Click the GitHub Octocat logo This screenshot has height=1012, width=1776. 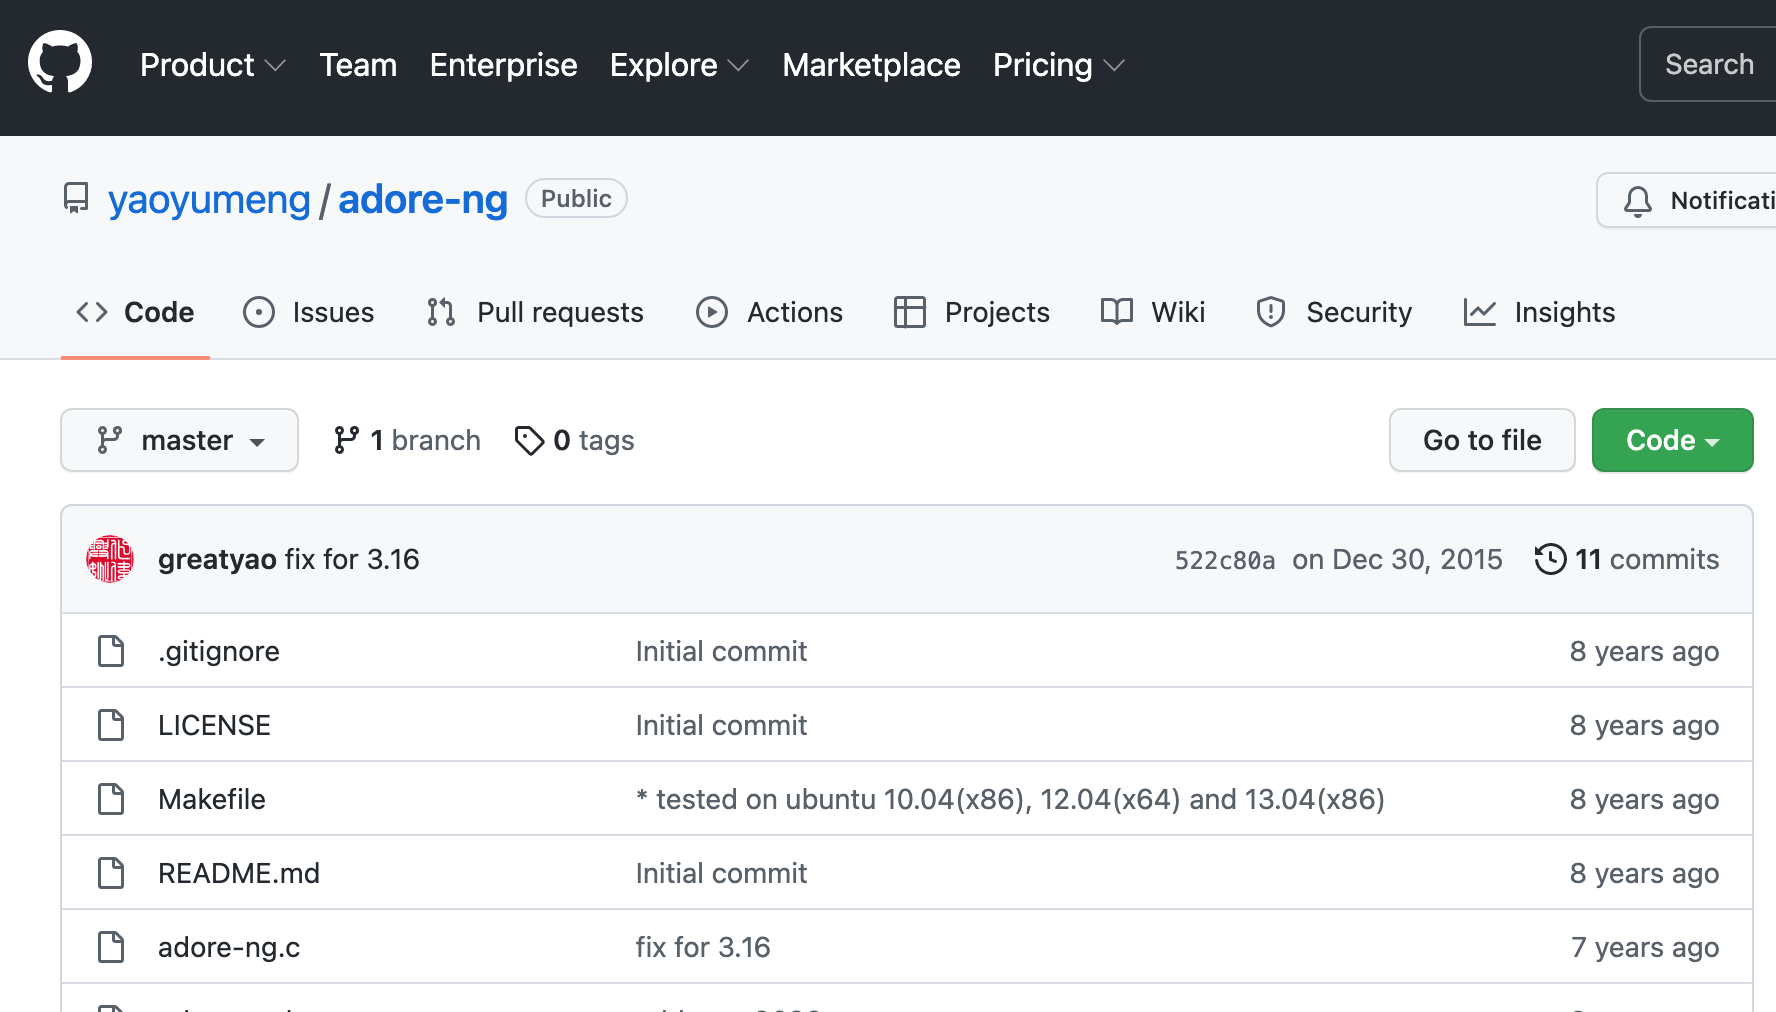pyautogui.click(x=61, y=61)
